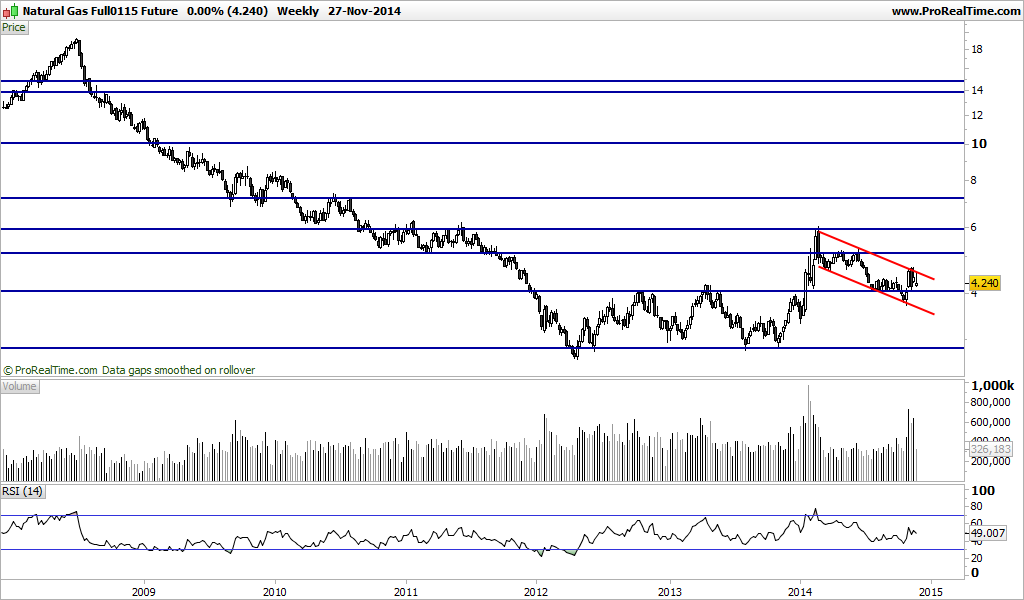The image size is (1024, 600).
Task: Click the upper red channel trendline
Action: click(x=876, y=255)
